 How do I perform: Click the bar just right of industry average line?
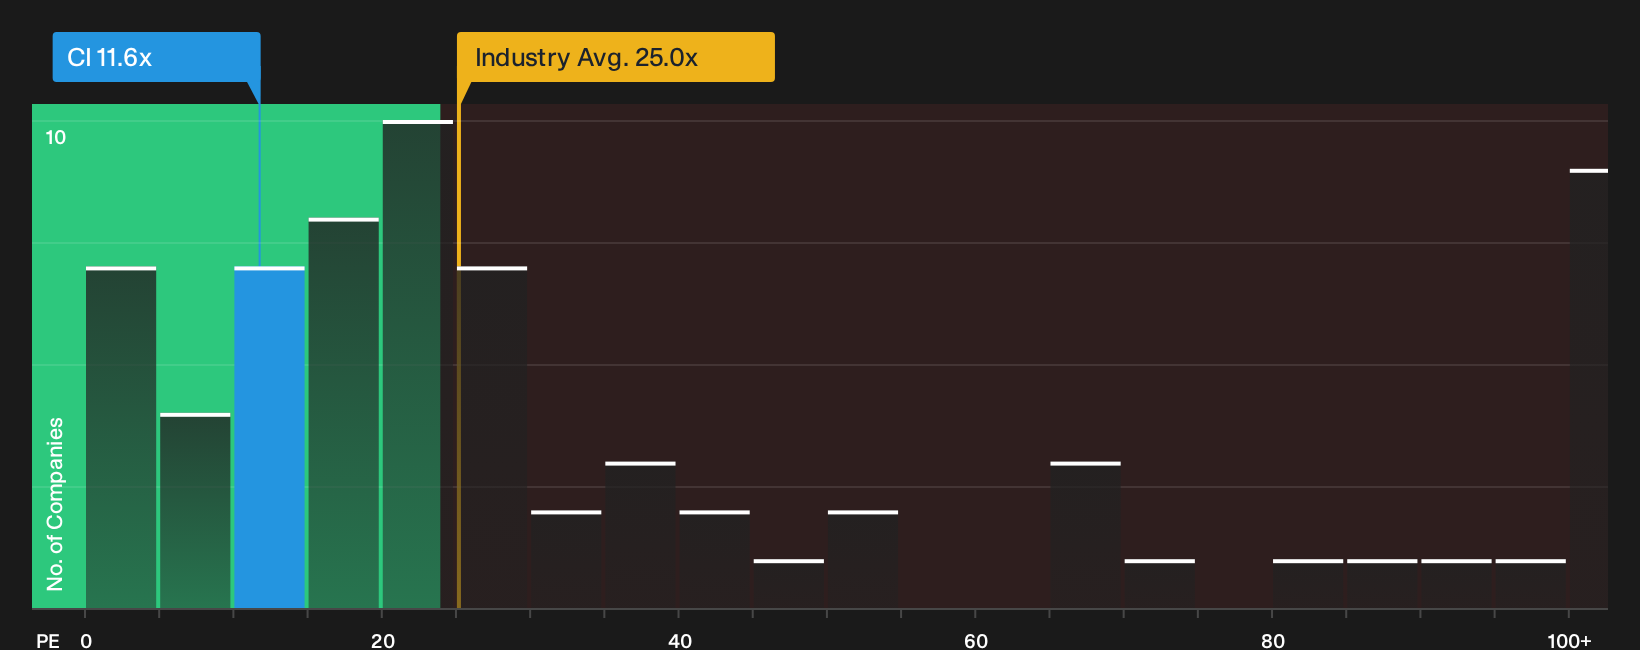pos(492,438)
